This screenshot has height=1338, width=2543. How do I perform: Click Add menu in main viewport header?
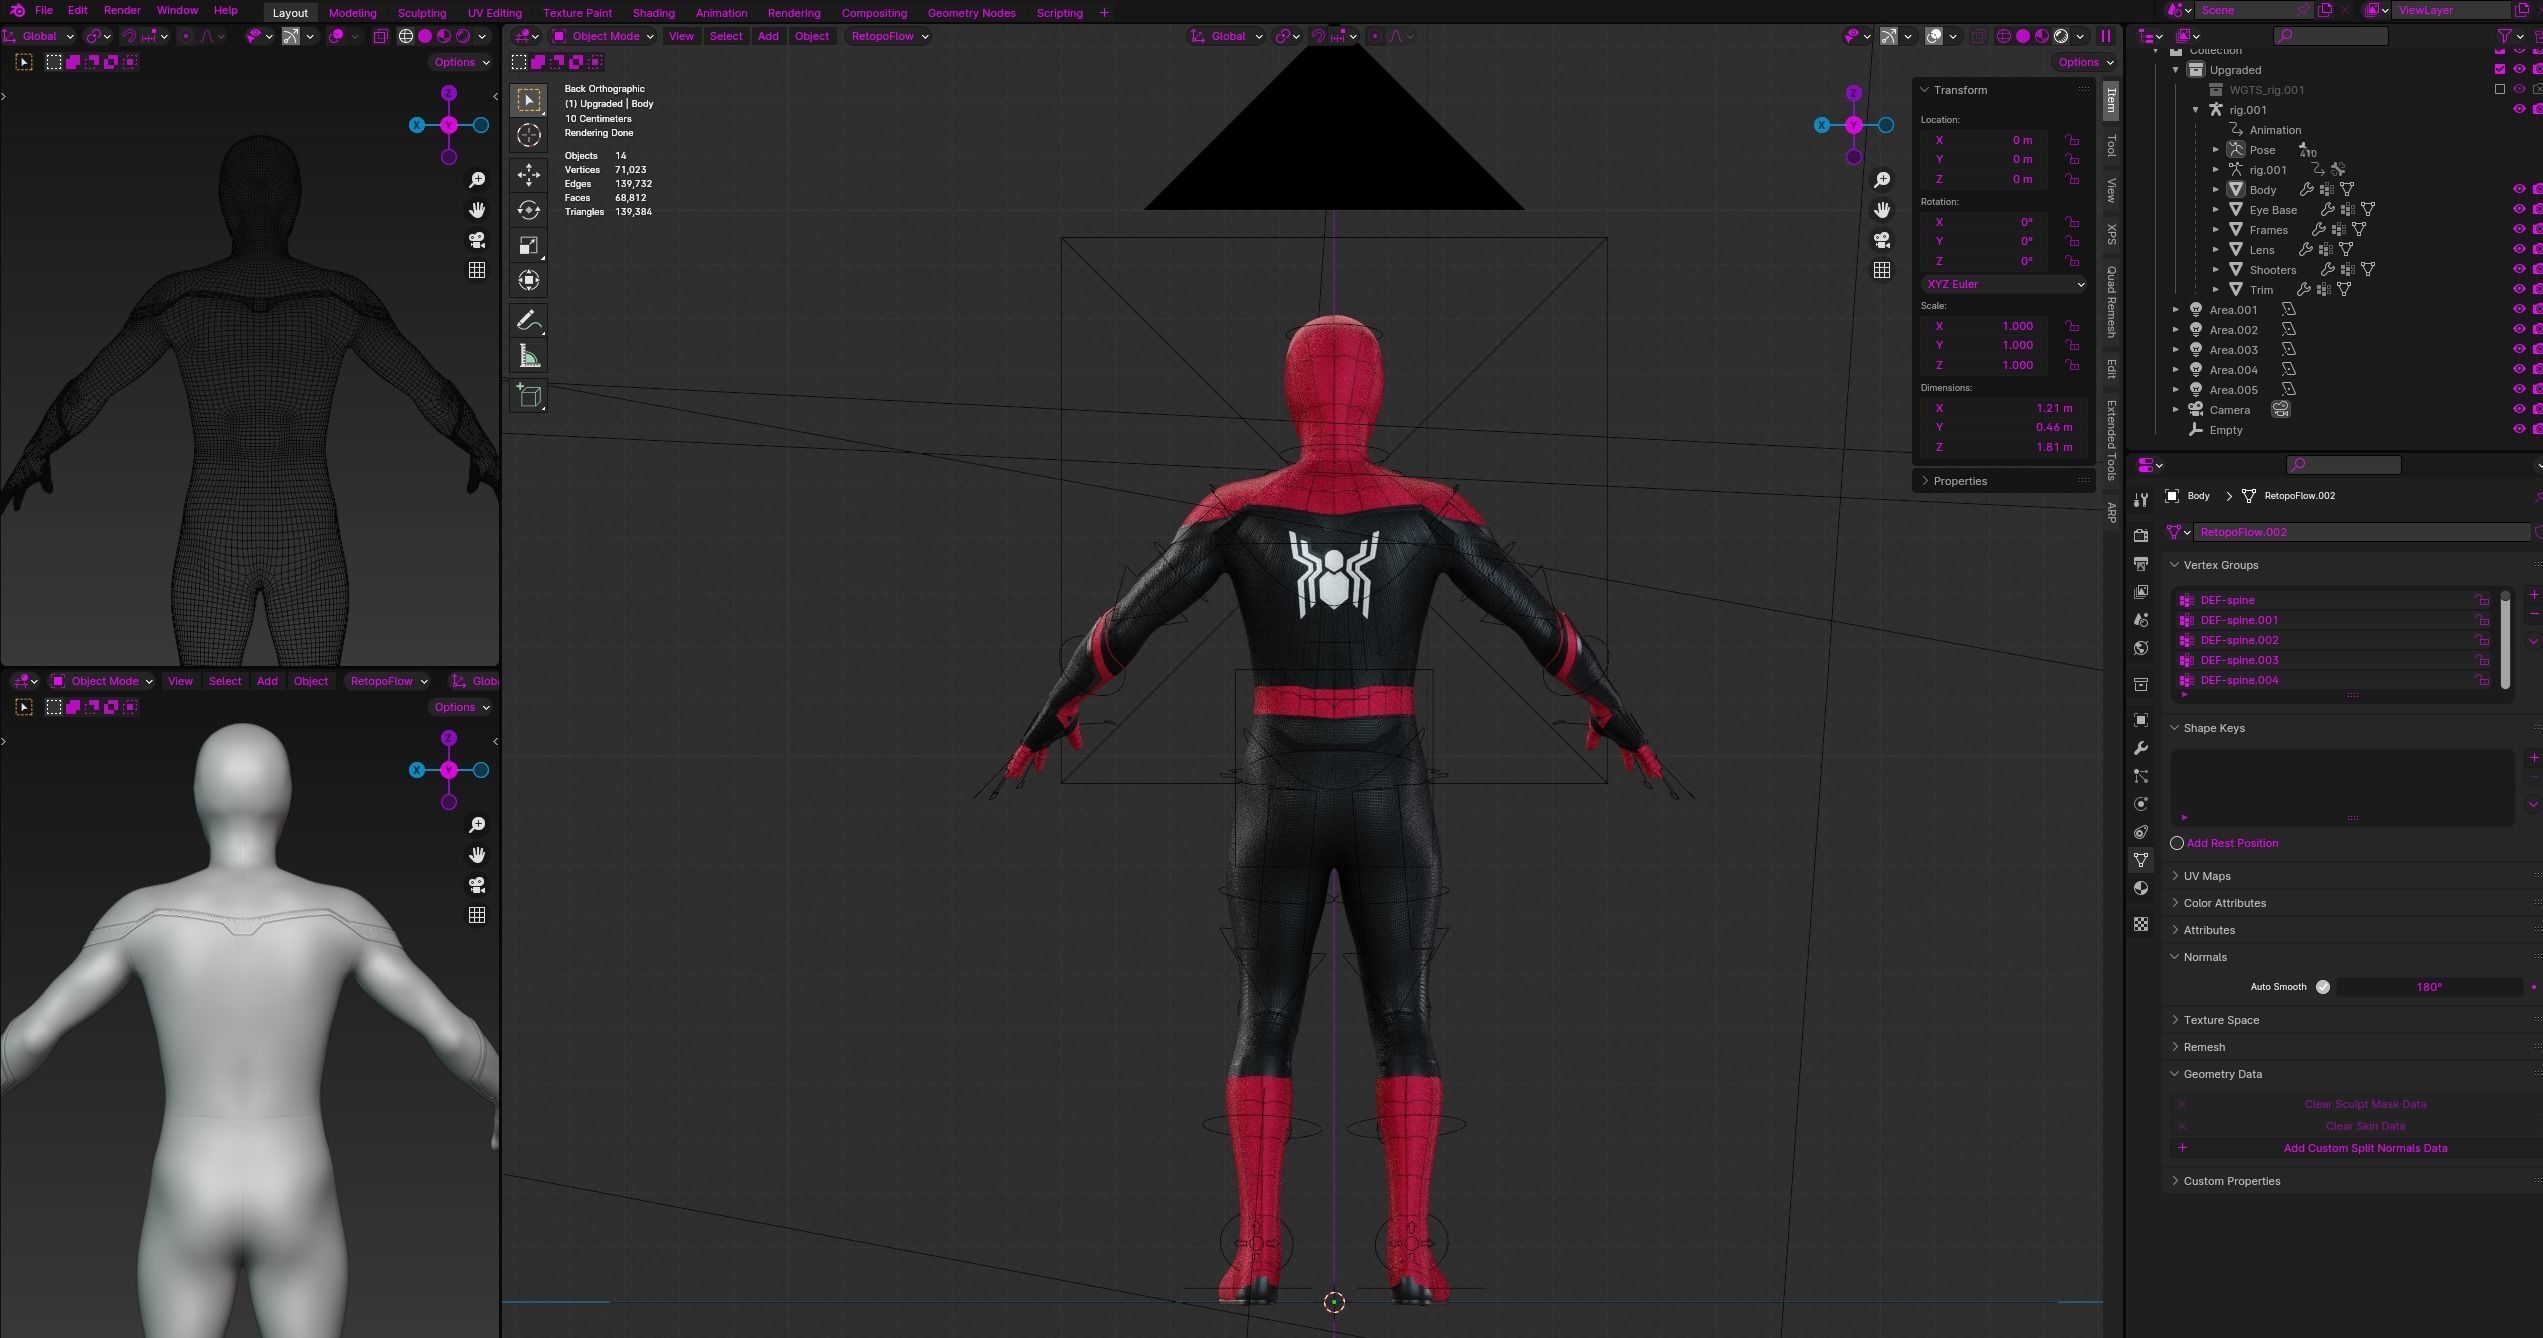(768, 36)
